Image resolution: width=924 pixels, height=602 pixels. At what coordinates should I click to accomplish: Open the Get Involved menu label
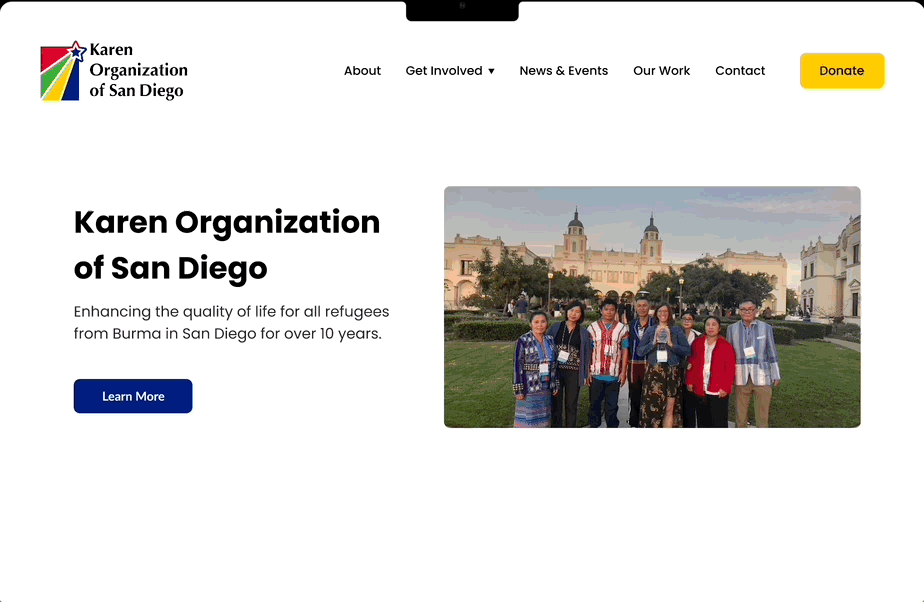tap(444, 71)
